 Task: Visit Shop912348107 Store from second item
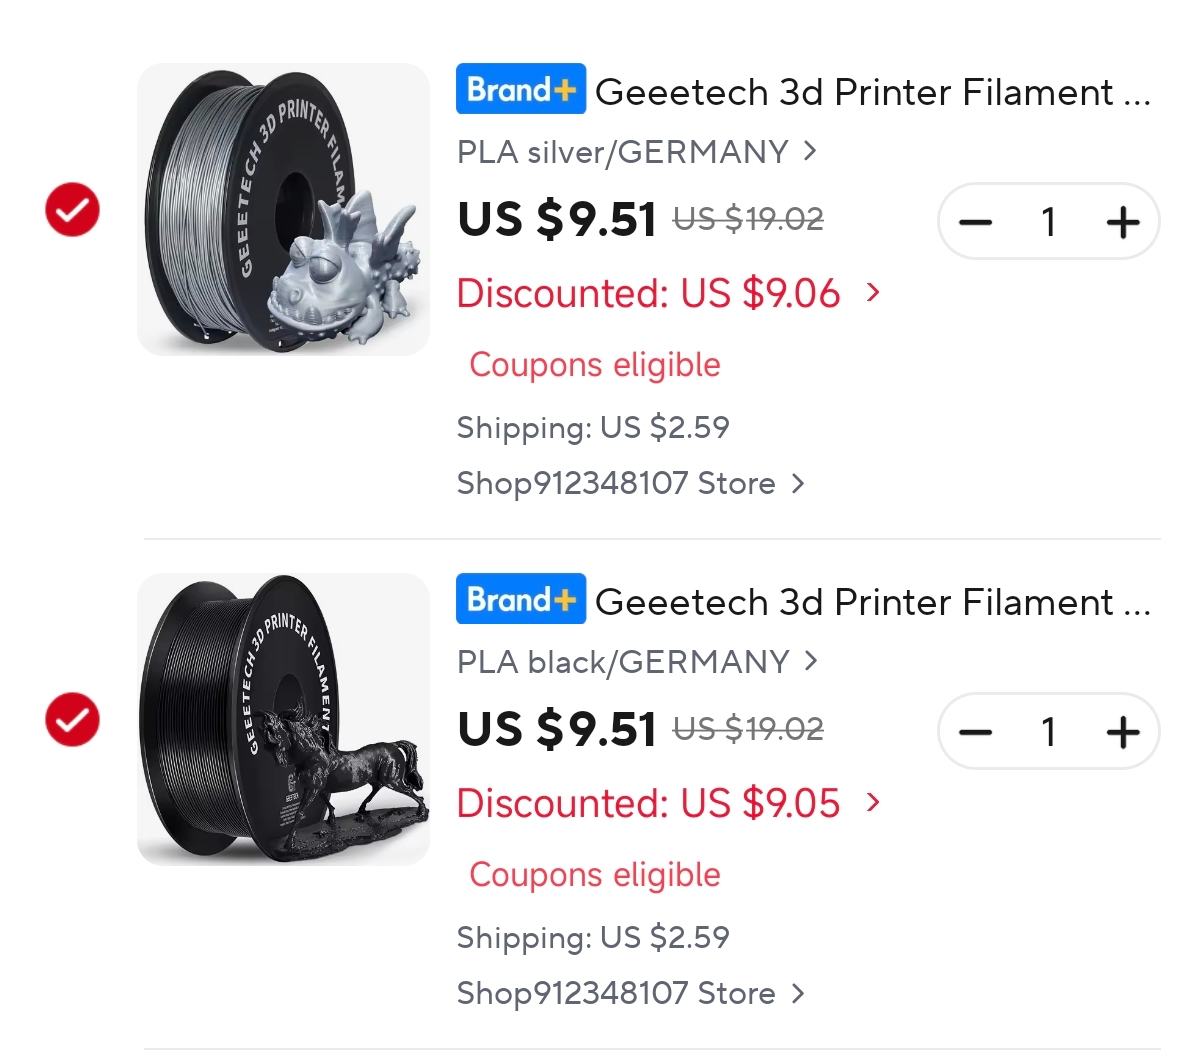631,994
